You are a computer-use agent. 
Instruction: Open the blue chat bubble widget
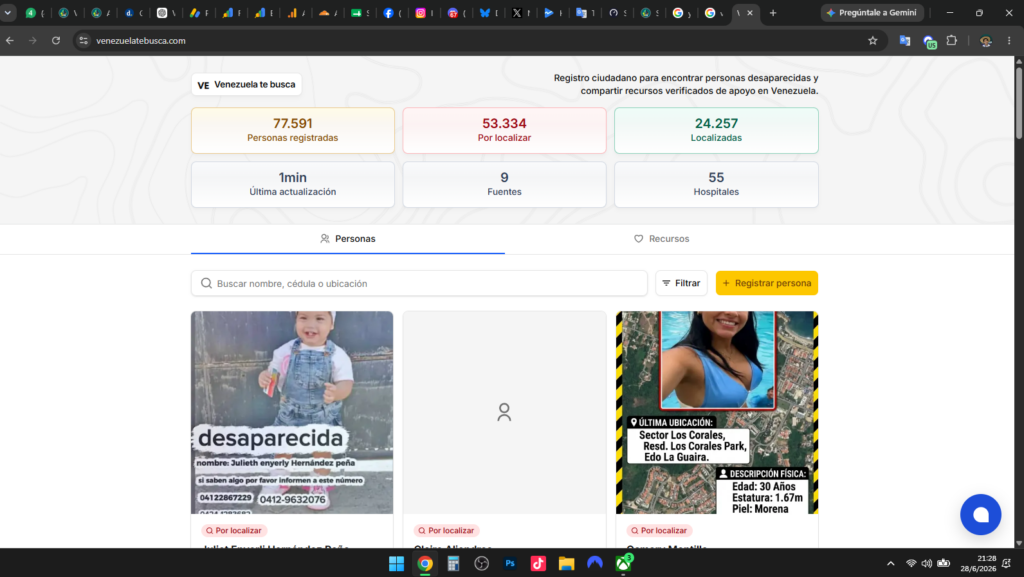coord(980,514)
